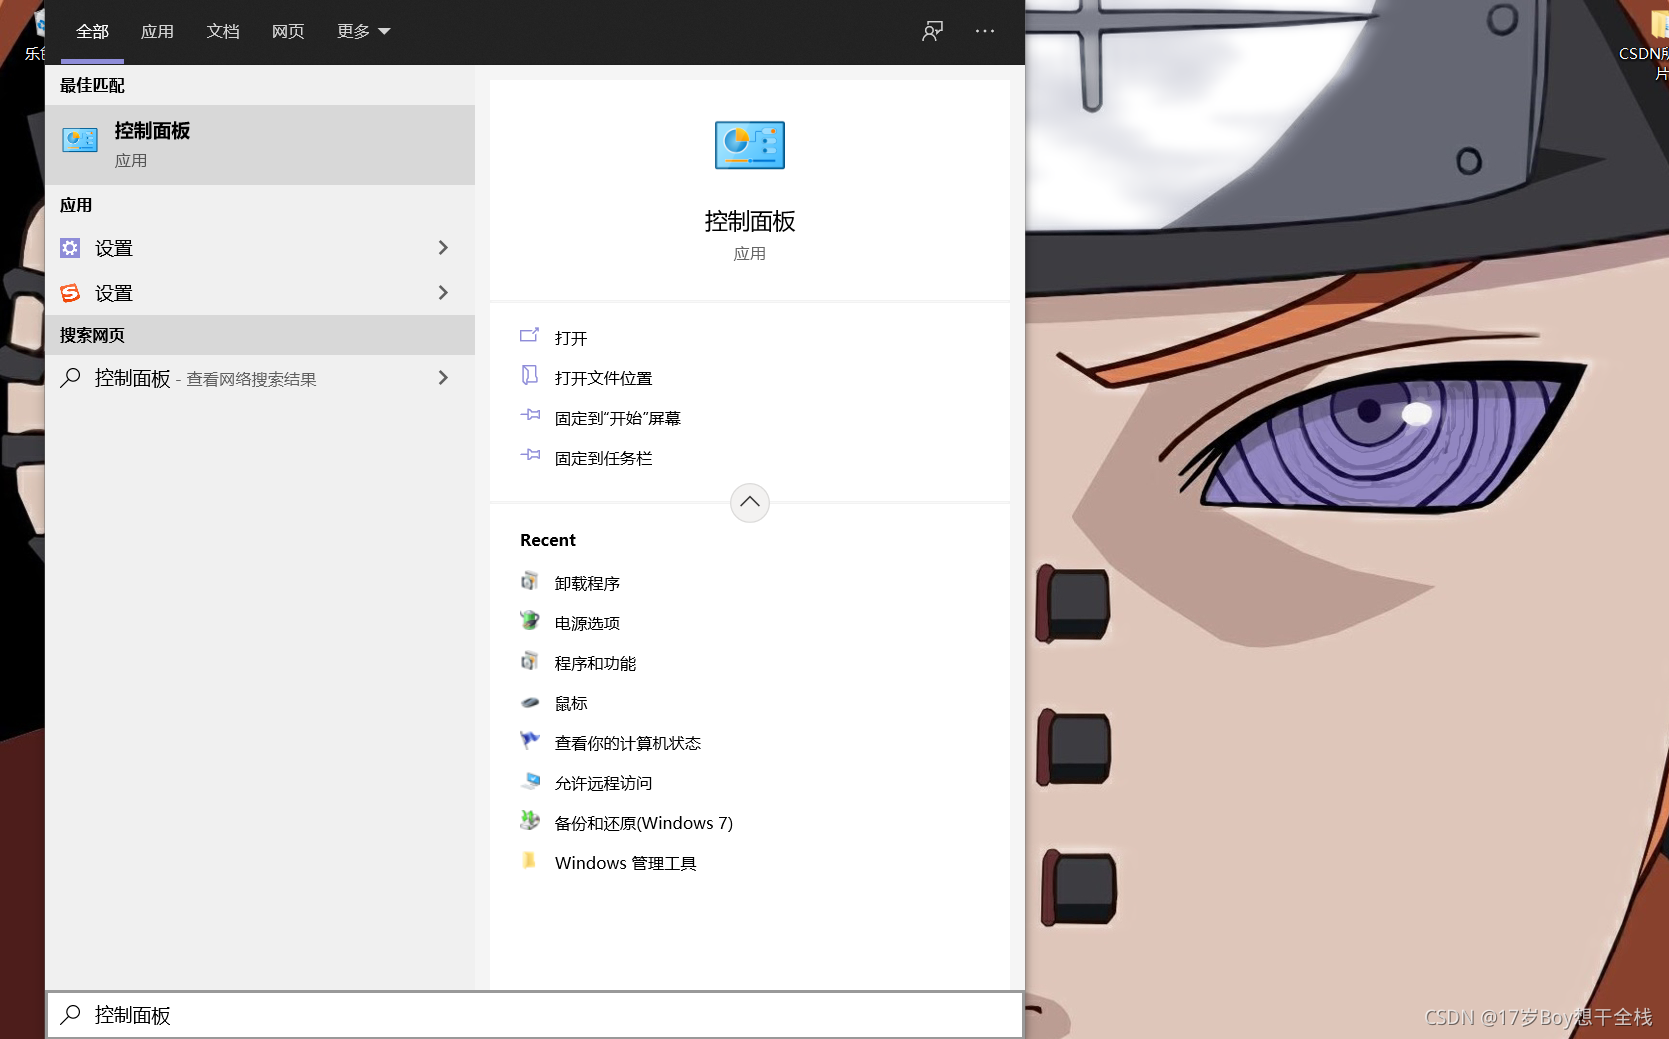Click the 程序和功能 icon

[530, 661]
